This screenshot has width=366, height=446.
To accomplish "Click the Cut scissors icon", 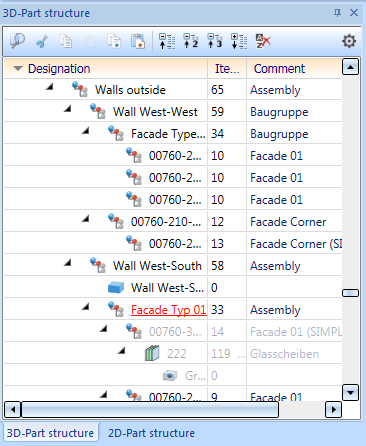I will pos(42,42).
